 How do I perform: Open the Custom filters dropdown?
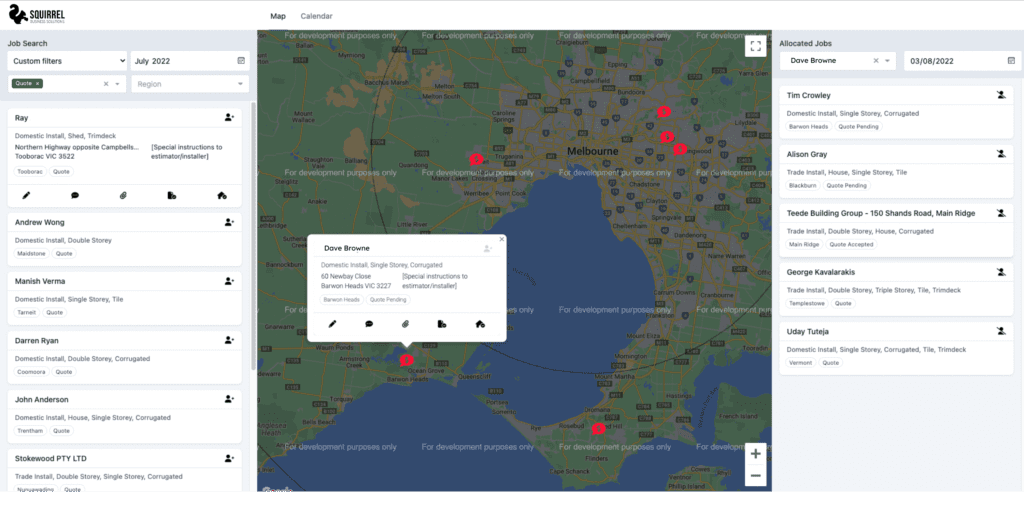[x=67, y=61]
